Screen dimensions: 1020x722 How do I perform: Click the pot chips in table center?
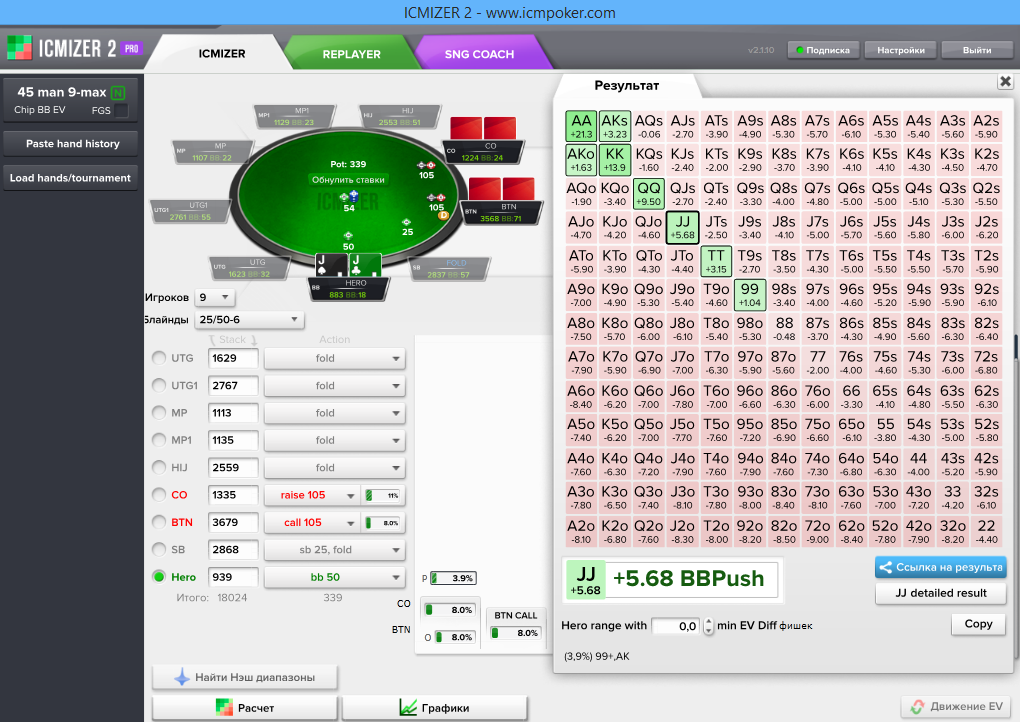click(x=349, y=196)
